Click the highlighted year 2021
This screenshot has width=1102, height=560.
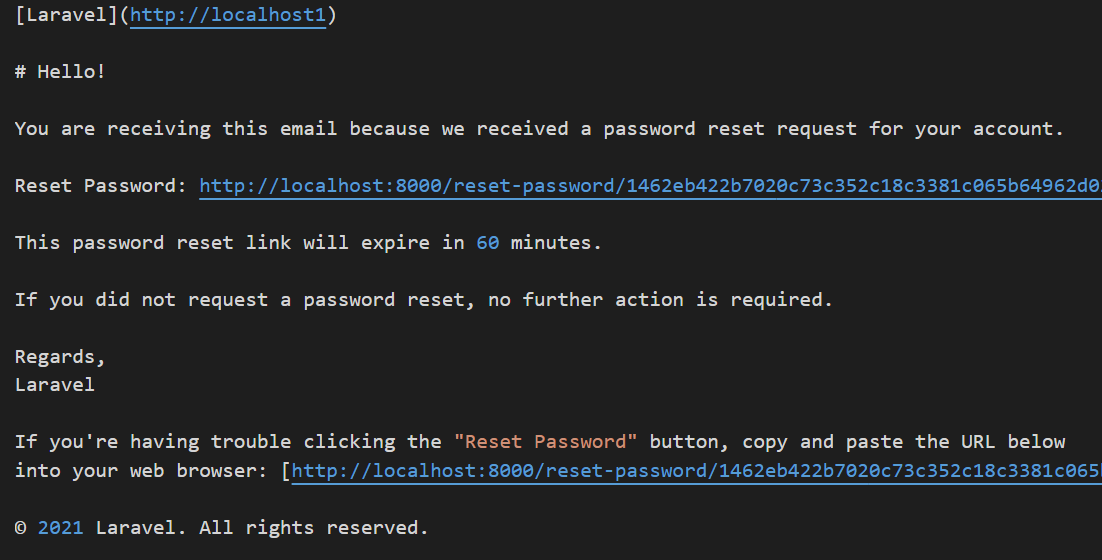(x=60, y=528)
